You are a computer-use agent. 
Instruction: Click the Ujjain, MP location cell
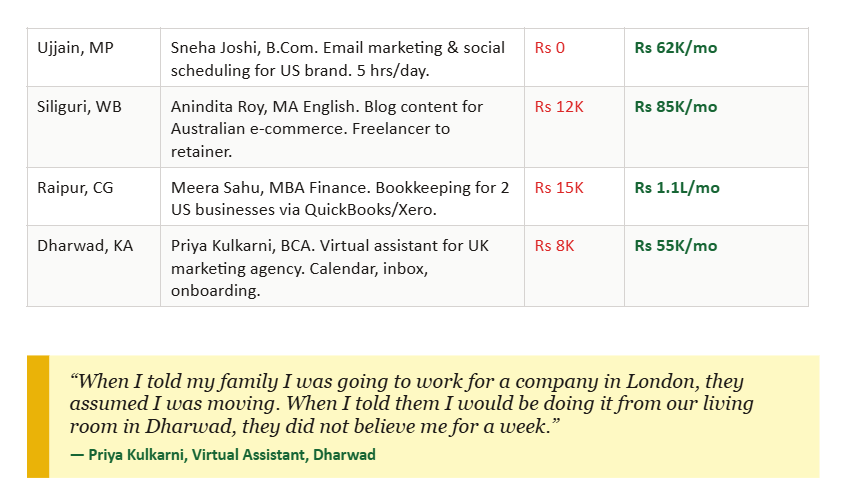point(75,48)
